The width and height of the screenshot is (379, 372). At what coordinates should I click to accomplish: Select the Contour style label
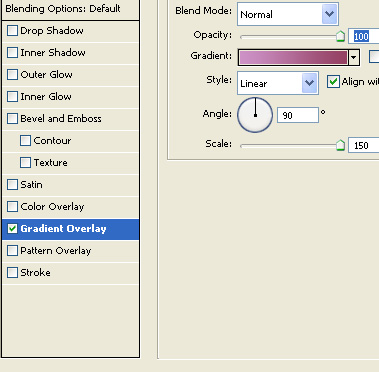pos(52,141)
